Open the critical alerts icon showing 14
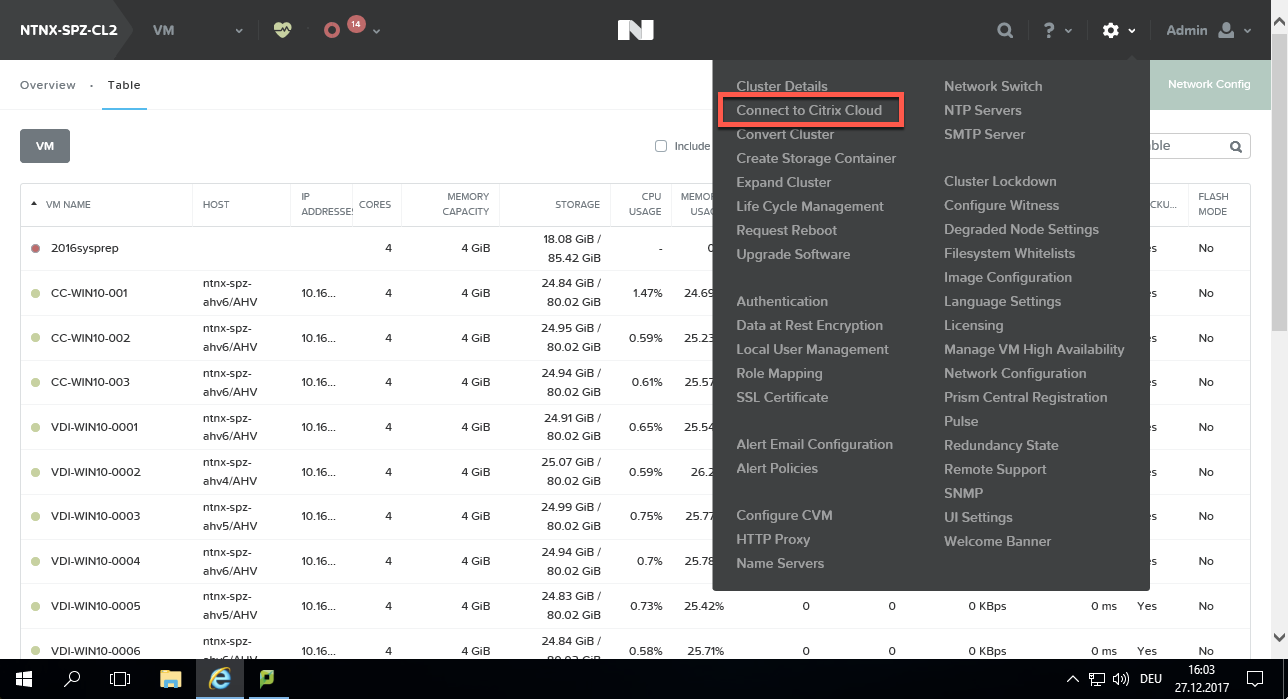The height and width of the screenshot is (699, 1288). point(338,30)
